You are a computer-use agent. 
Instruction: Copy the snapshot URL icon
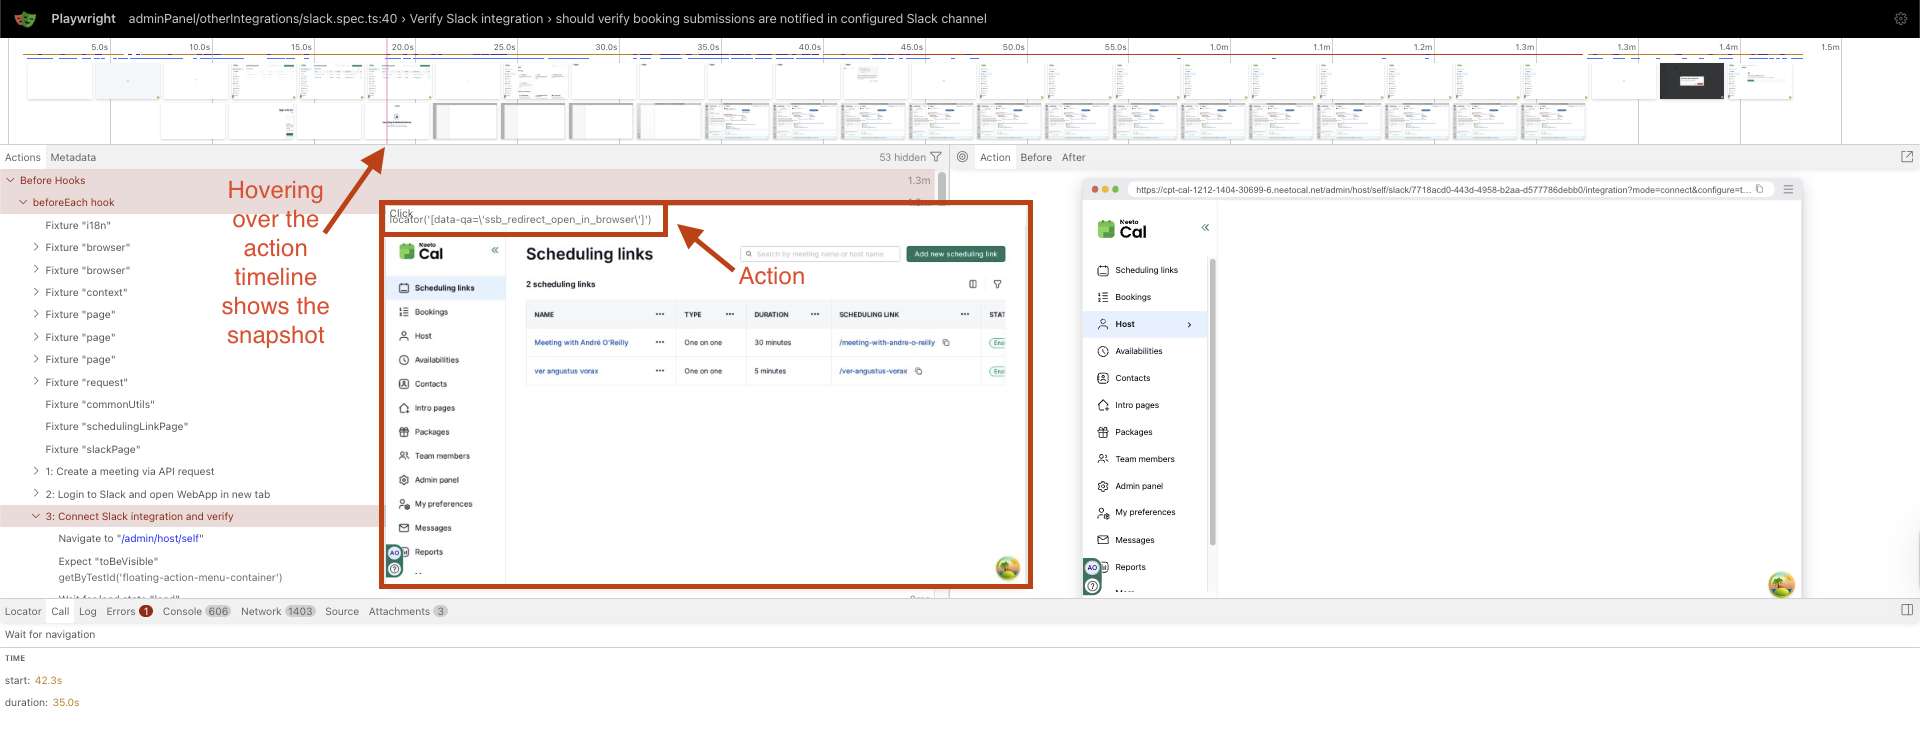coord(1760,189)
